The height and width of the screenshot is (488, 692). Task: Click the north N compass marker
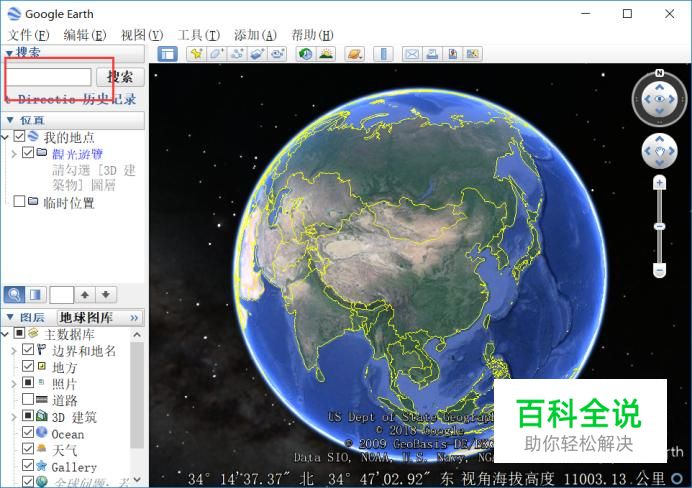click(659, 73)
